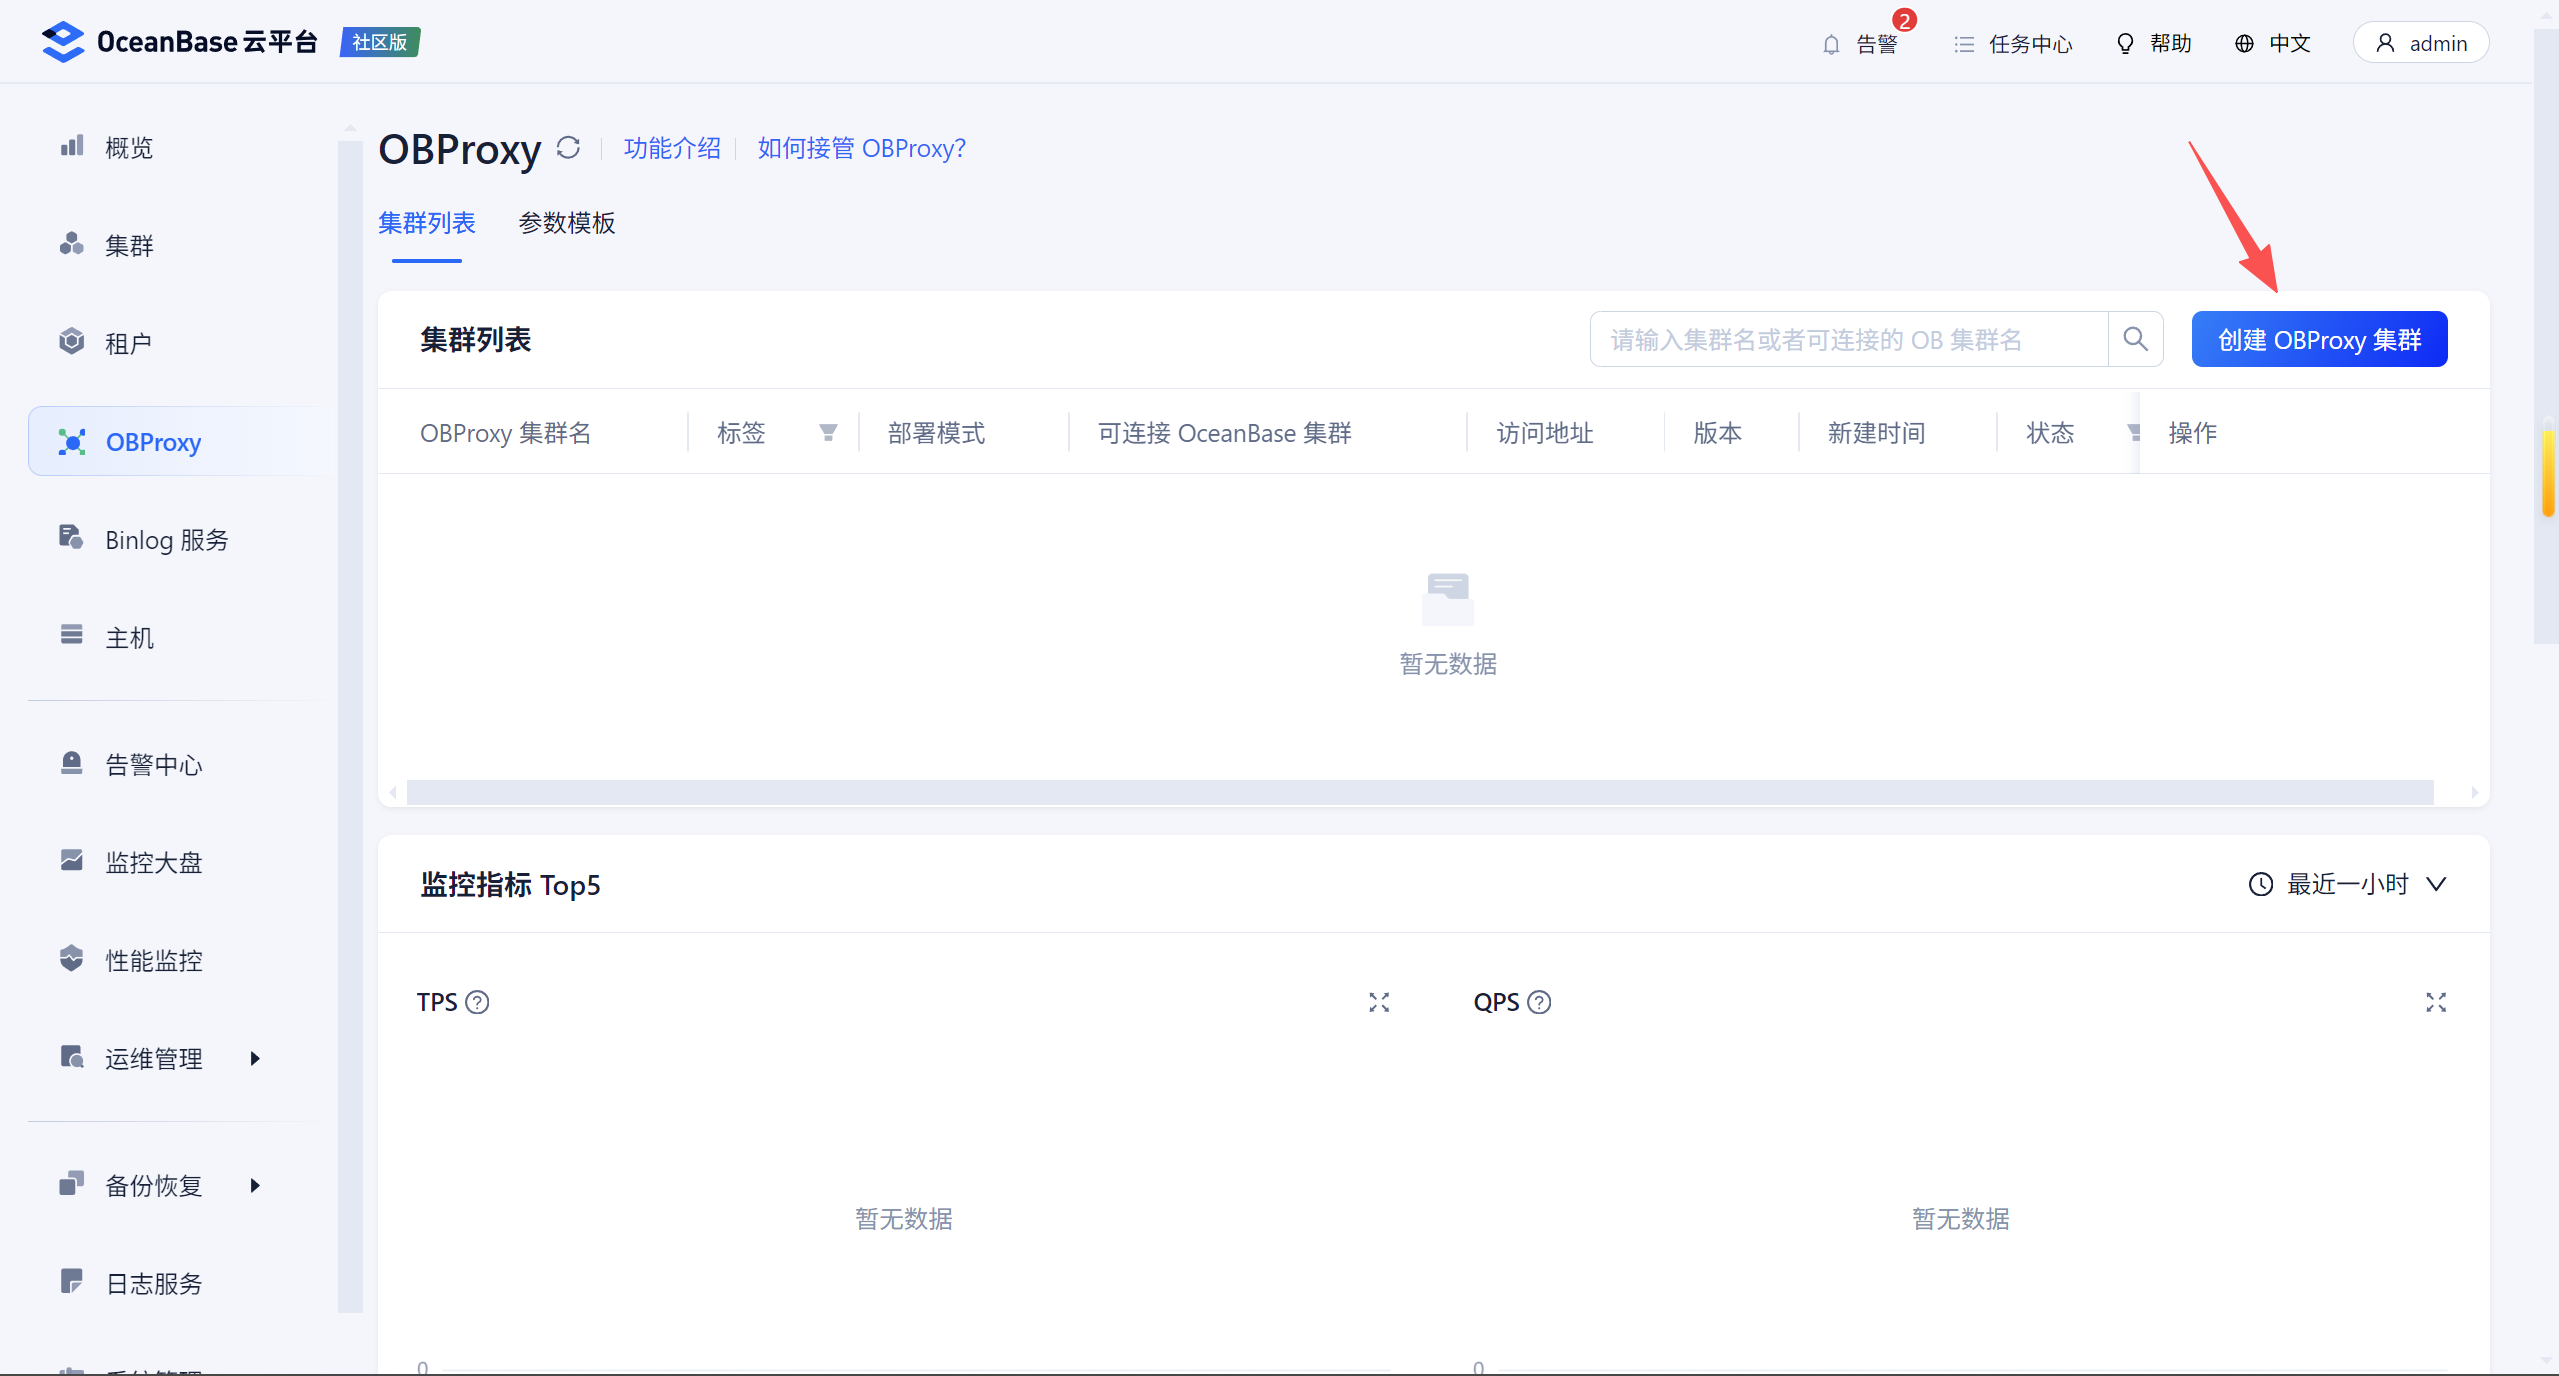
Task: Open the 最近一小时 time range dropdown
Action: tap(2347, 884)
